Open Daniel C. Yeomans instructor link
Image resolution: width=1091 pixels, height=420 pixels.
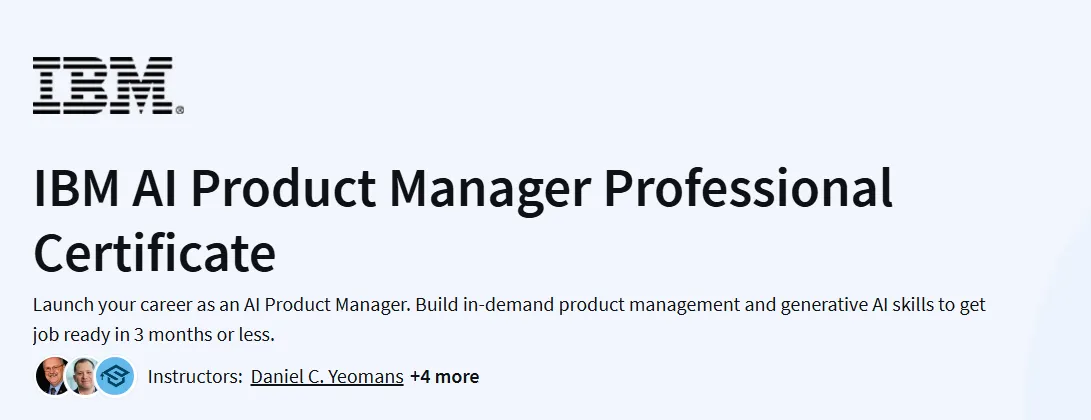pos(327,377)
